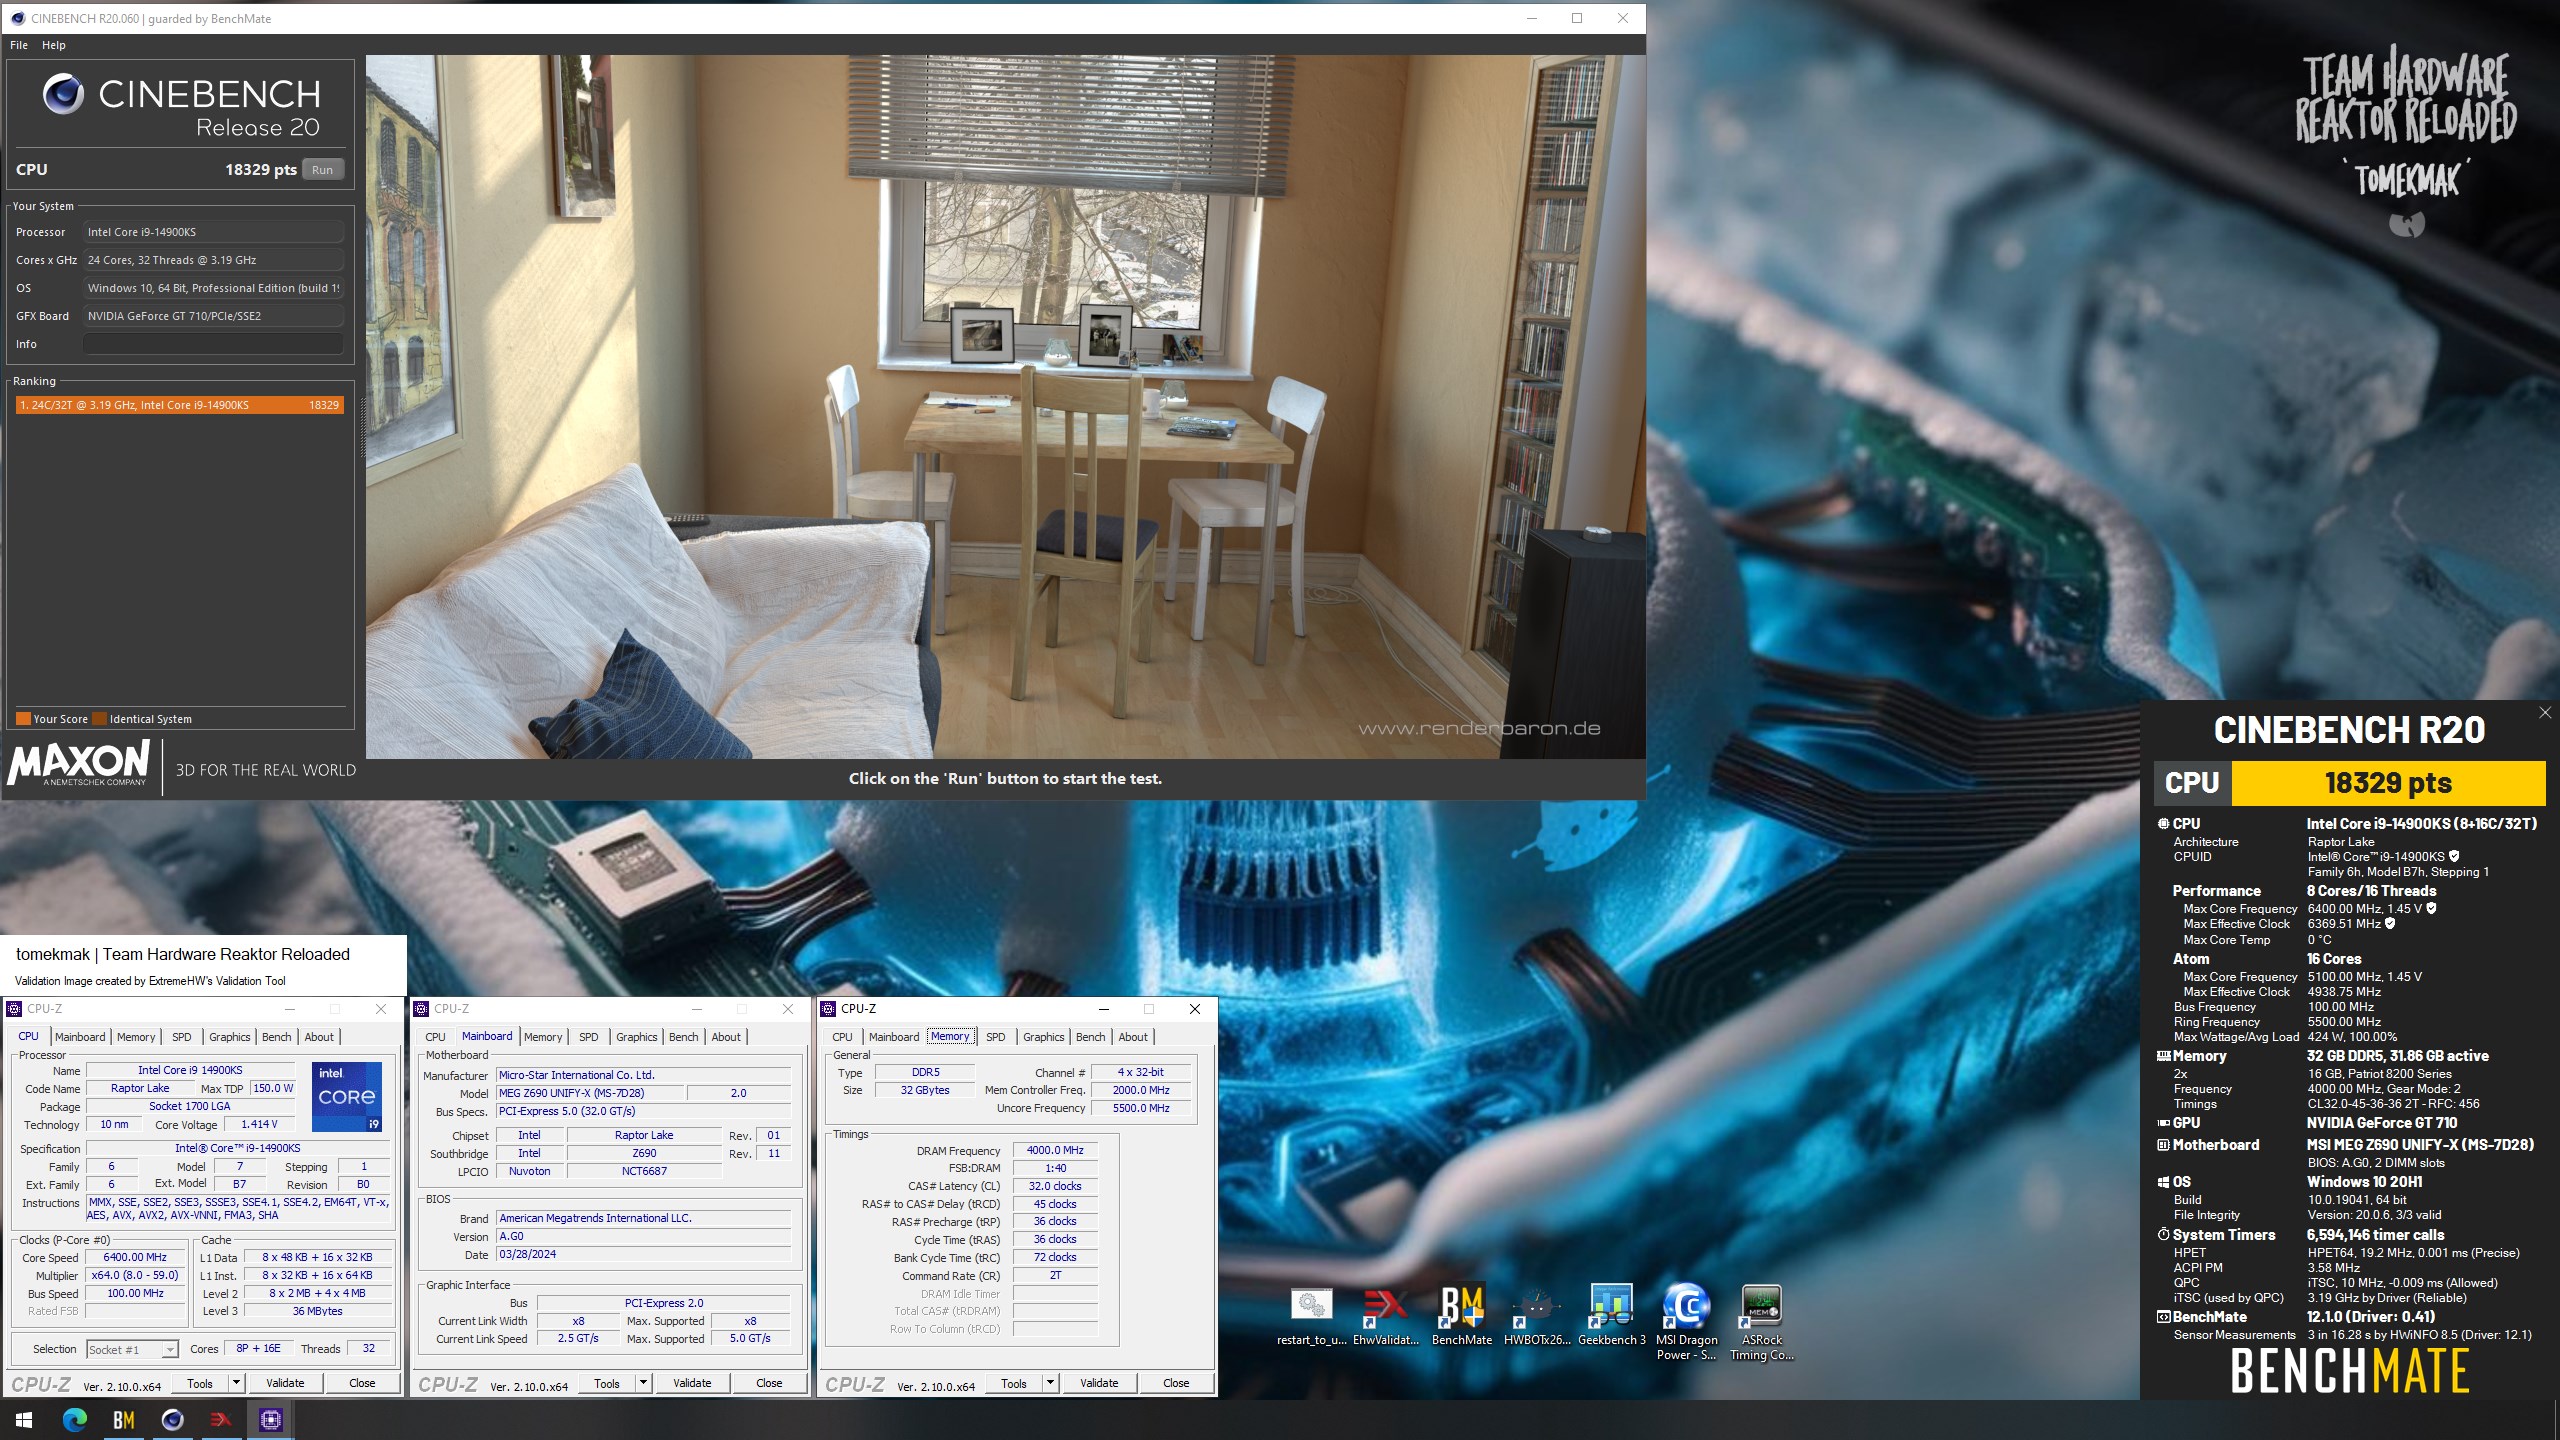This screenshot has height=1440, width=2560.
Task: Open the title icon menu of the CPU-Z Mainboard window
Action: coord(421,1009)
